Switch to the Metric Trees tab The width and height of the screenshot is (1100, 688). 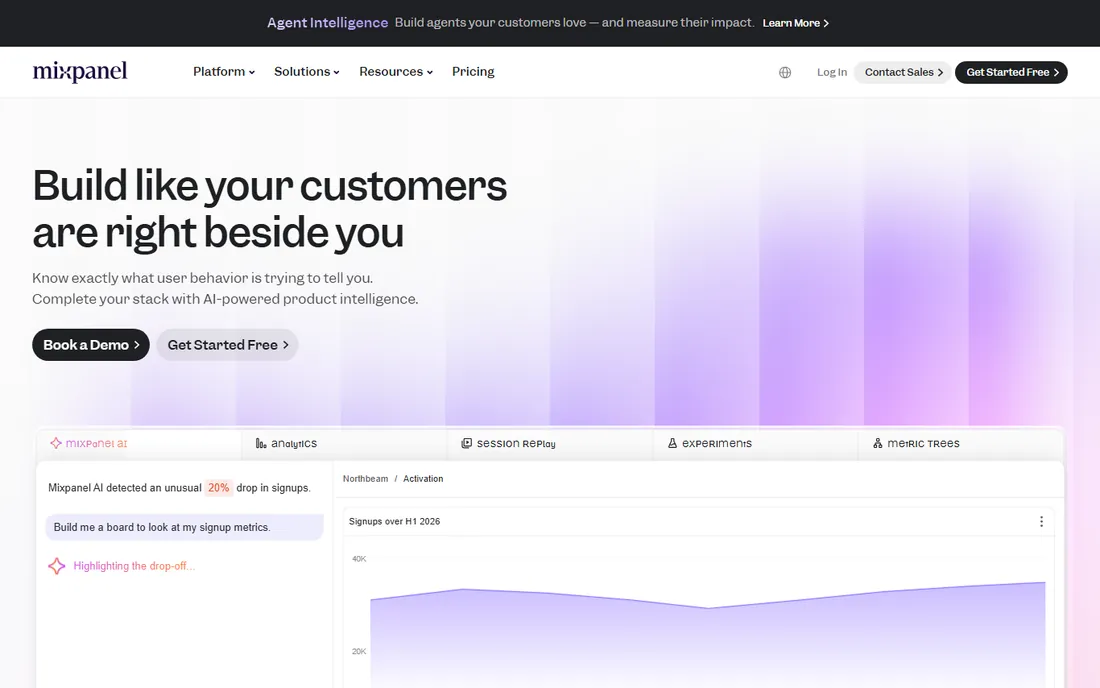pyautogui.click(x=960, y=443)
